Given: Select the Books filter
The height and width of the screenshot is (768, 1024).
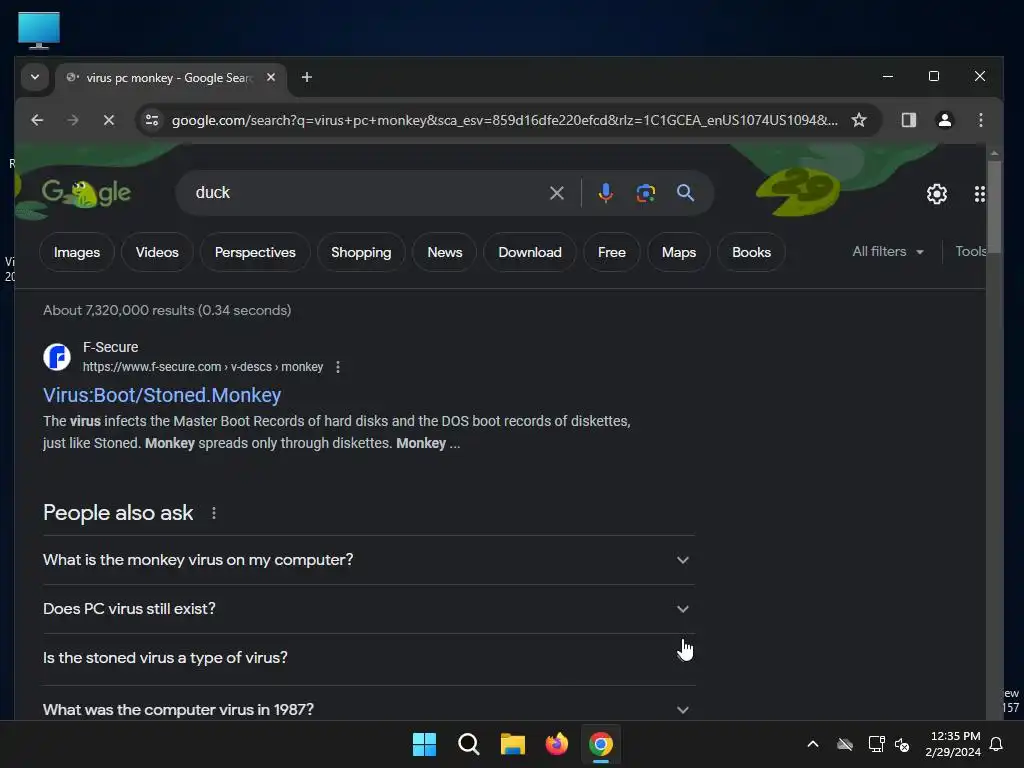Looking at the screenshot, I should point(751,252).
